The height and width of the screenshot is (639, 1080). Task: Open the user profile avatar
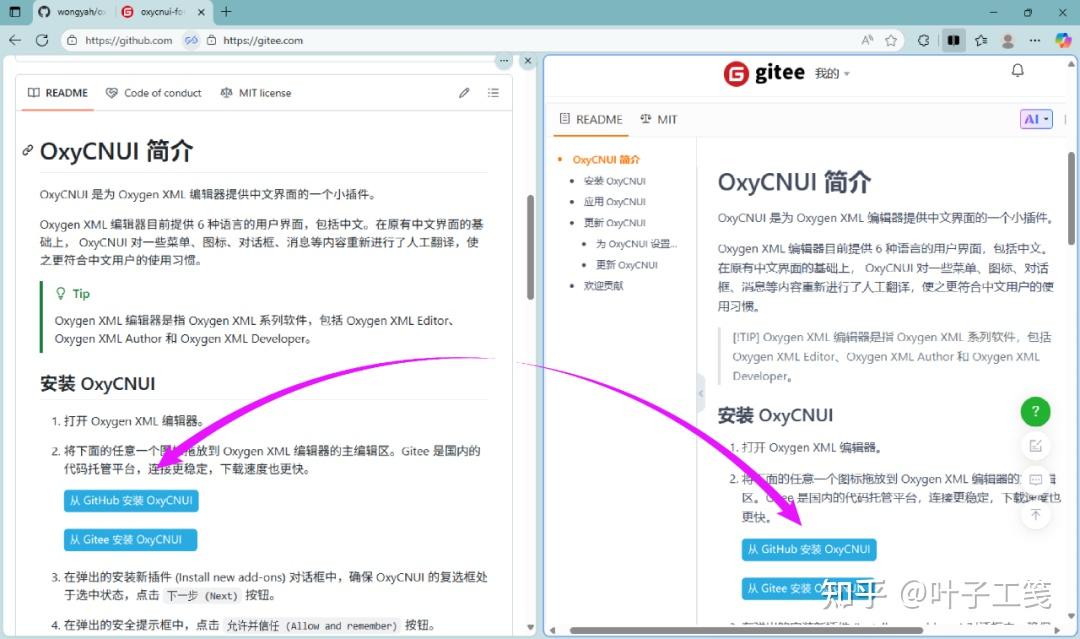click(1008, 40)
